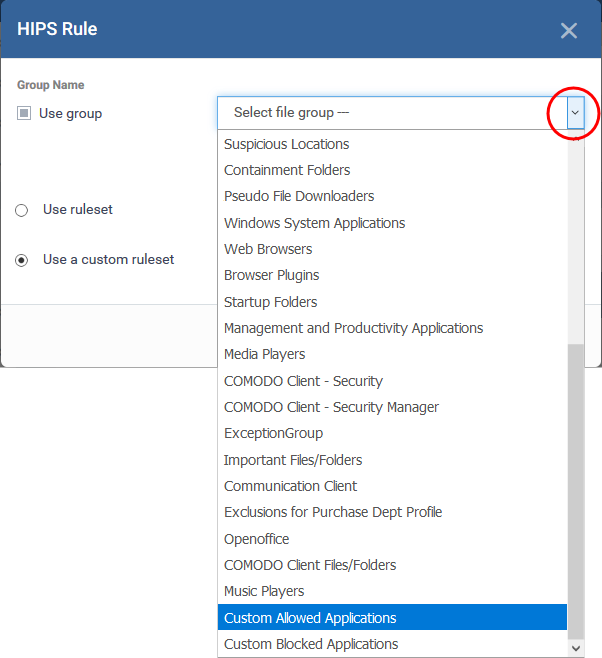Choose Management and Productivity Applications
This screenshot has height=658, width=602.
point(353,328)
